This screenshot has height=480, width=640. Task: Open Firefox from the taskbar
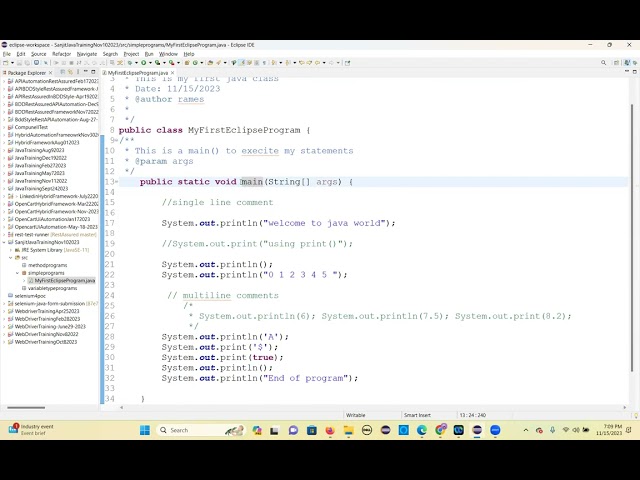click(330, 430)
